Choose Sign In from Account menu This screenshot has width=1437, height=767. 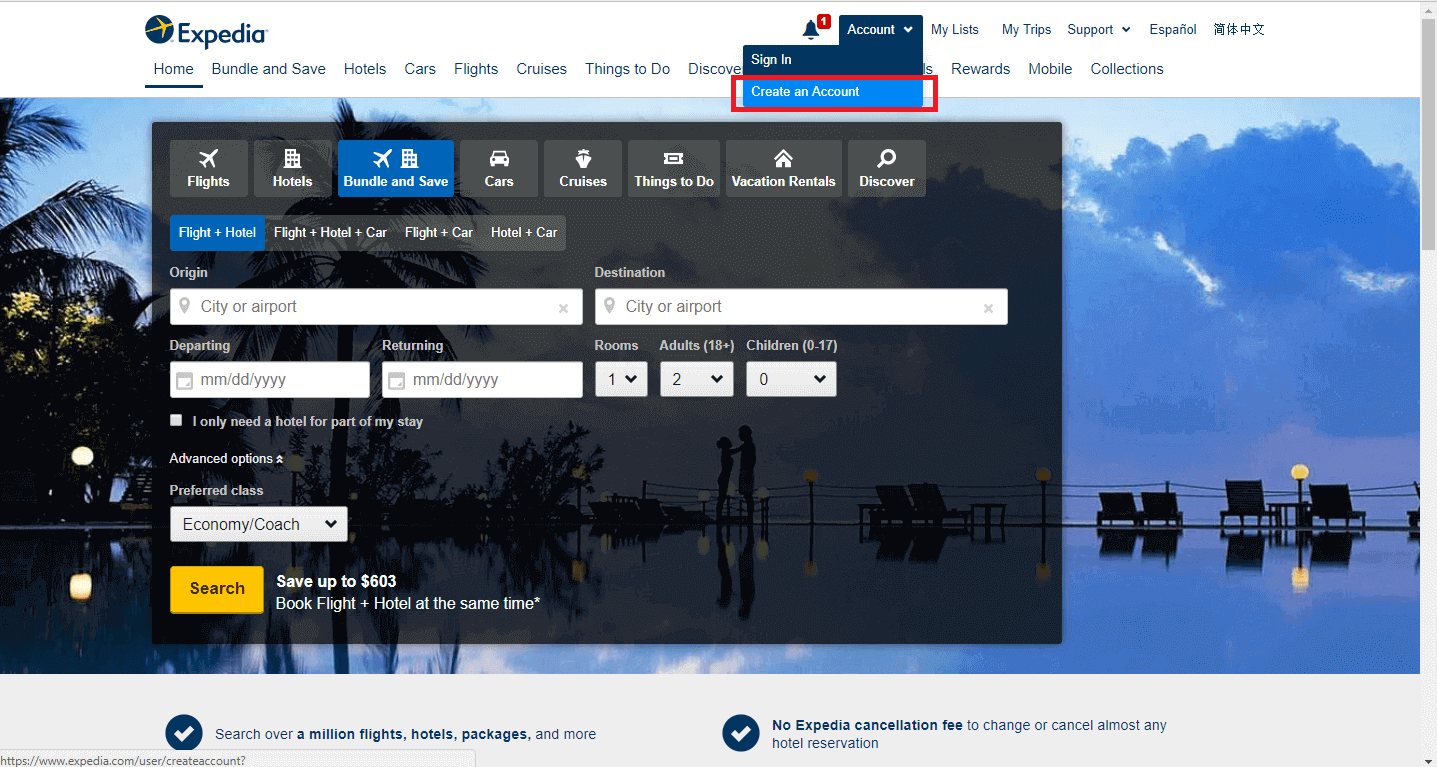[833, 59]
